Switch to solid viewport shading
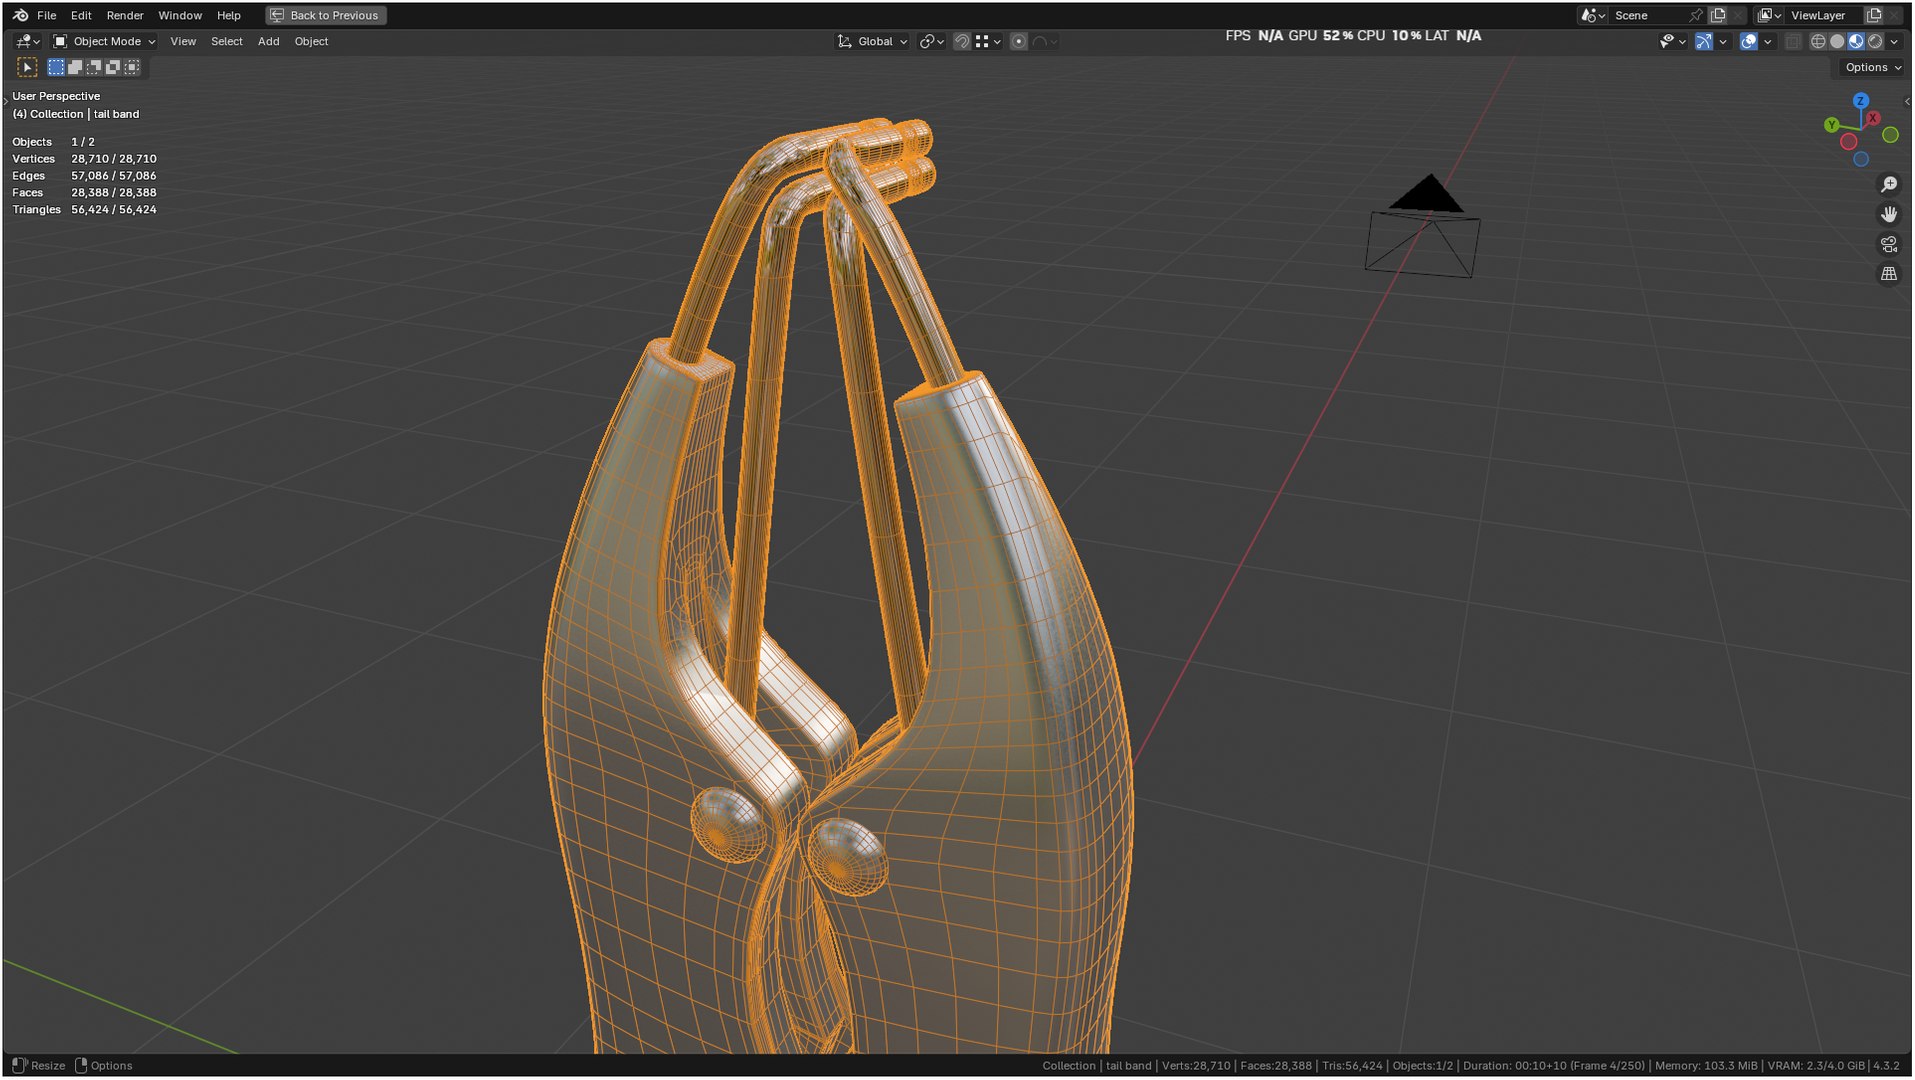This screenshot has height=1080, width=1915. tap(1837, 41)
